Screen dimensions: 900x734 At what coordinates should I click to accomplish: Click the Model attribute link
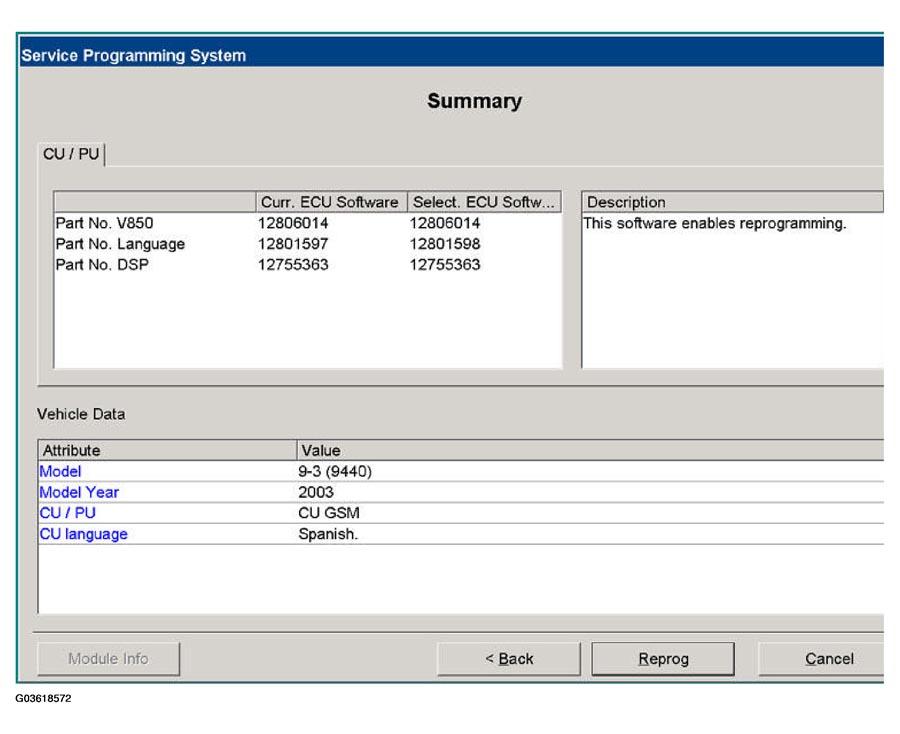(60, 471)
